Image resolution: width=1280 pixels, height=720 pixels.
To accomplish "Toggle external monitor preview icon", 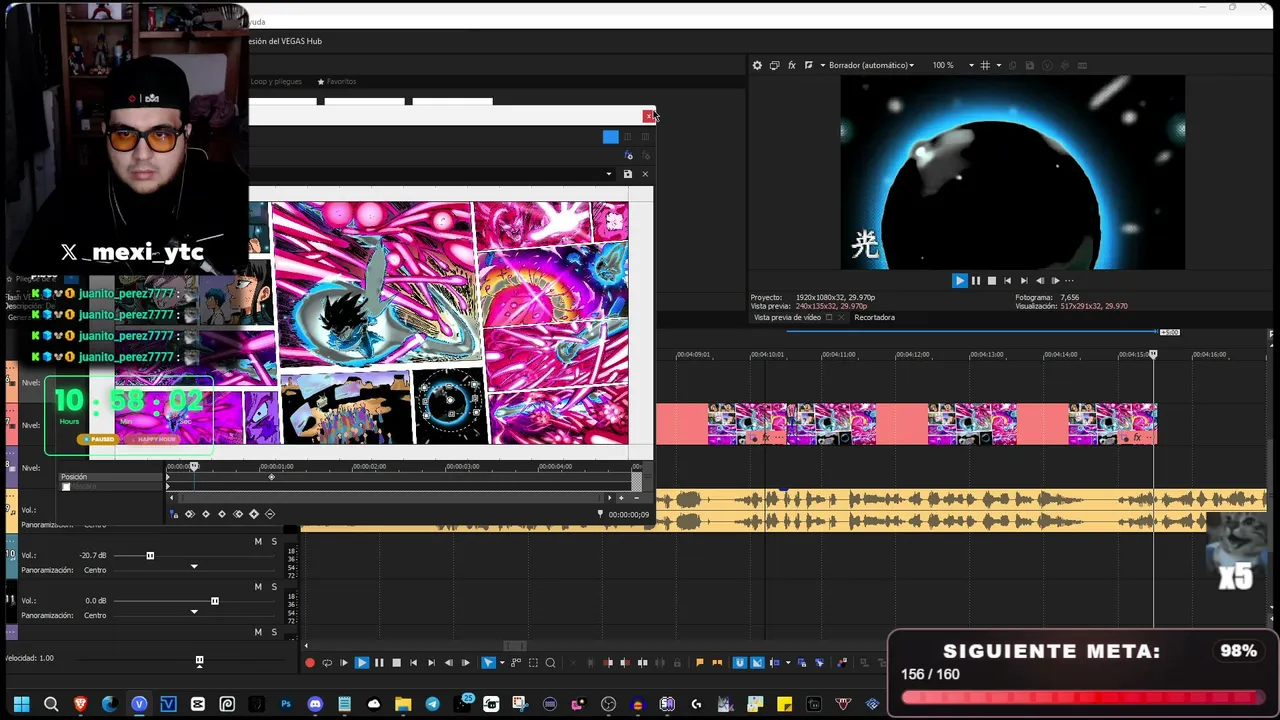I will 774,65.
